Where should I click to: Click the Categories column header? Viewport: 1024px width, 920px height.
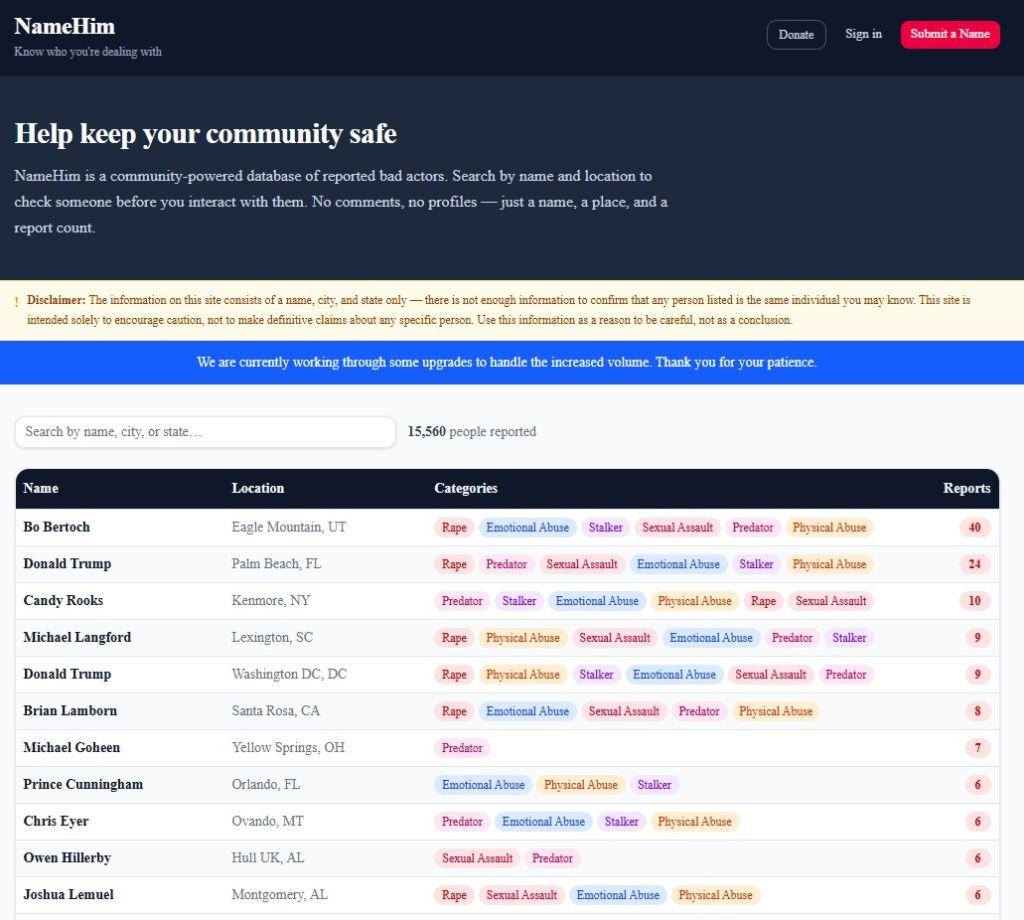465,488
